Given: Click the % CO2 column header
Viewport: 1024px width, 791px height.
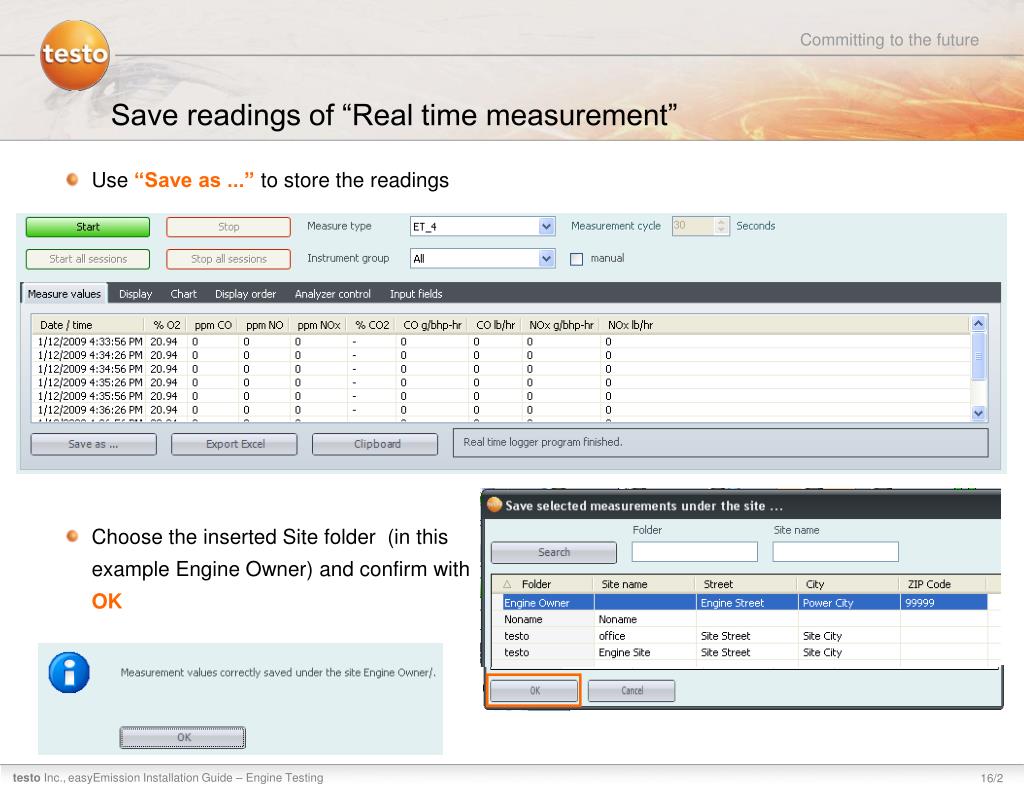Looking at the screenshot, I should point(372,325).
